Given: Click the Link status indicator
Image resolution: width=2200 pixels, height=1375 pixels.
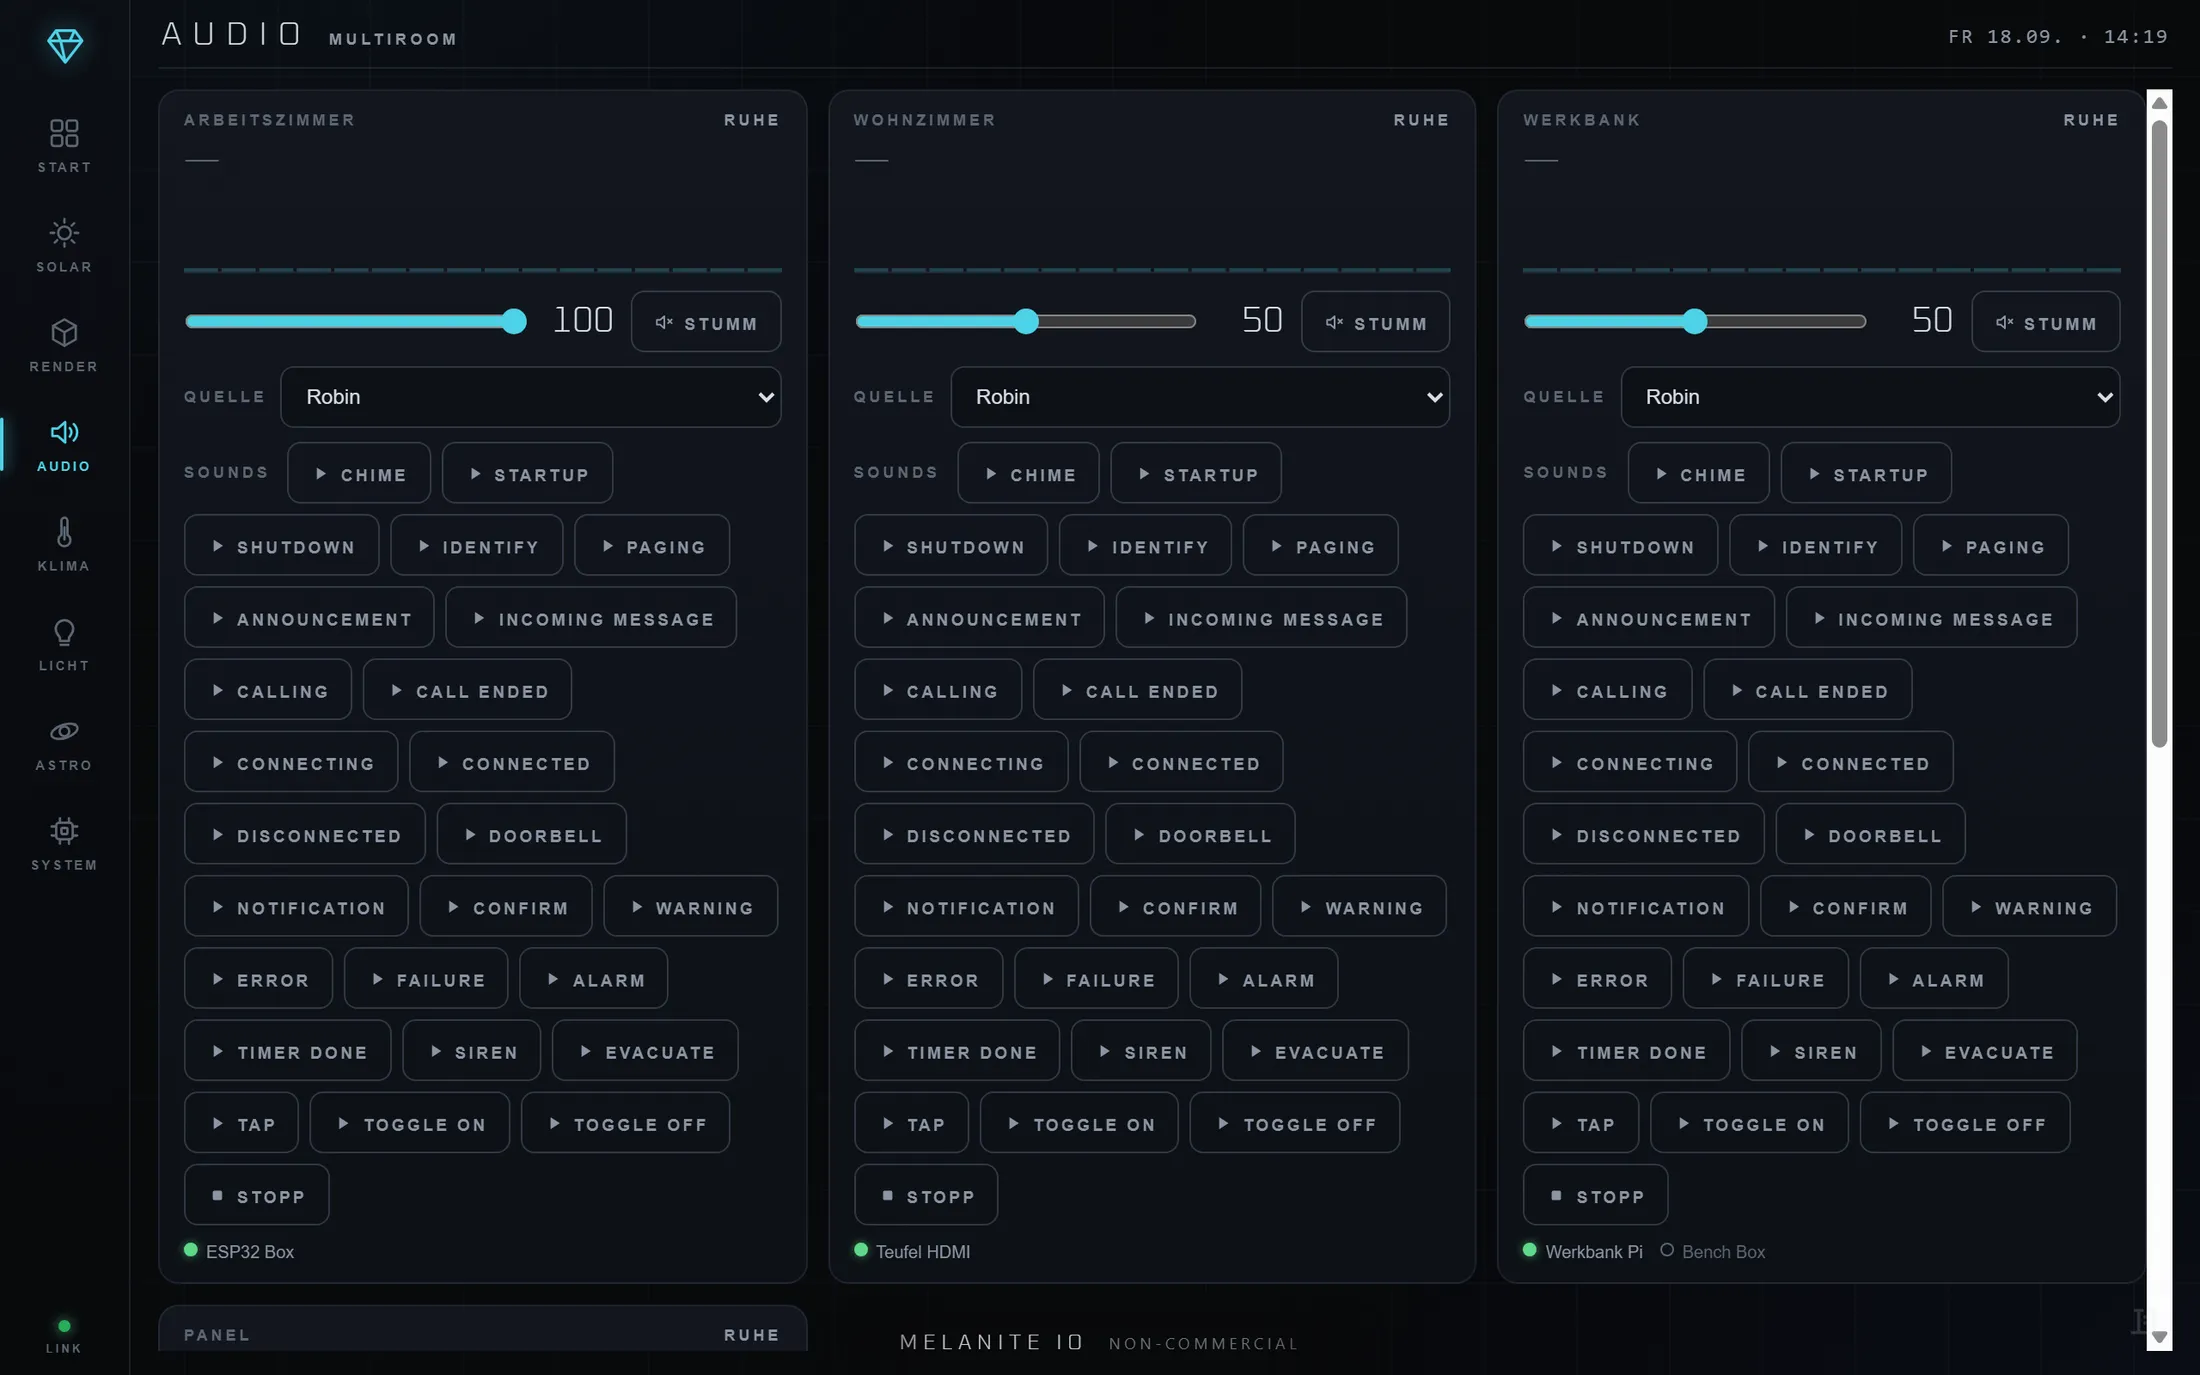Looking at the screenshot, I should [64, 1336].
